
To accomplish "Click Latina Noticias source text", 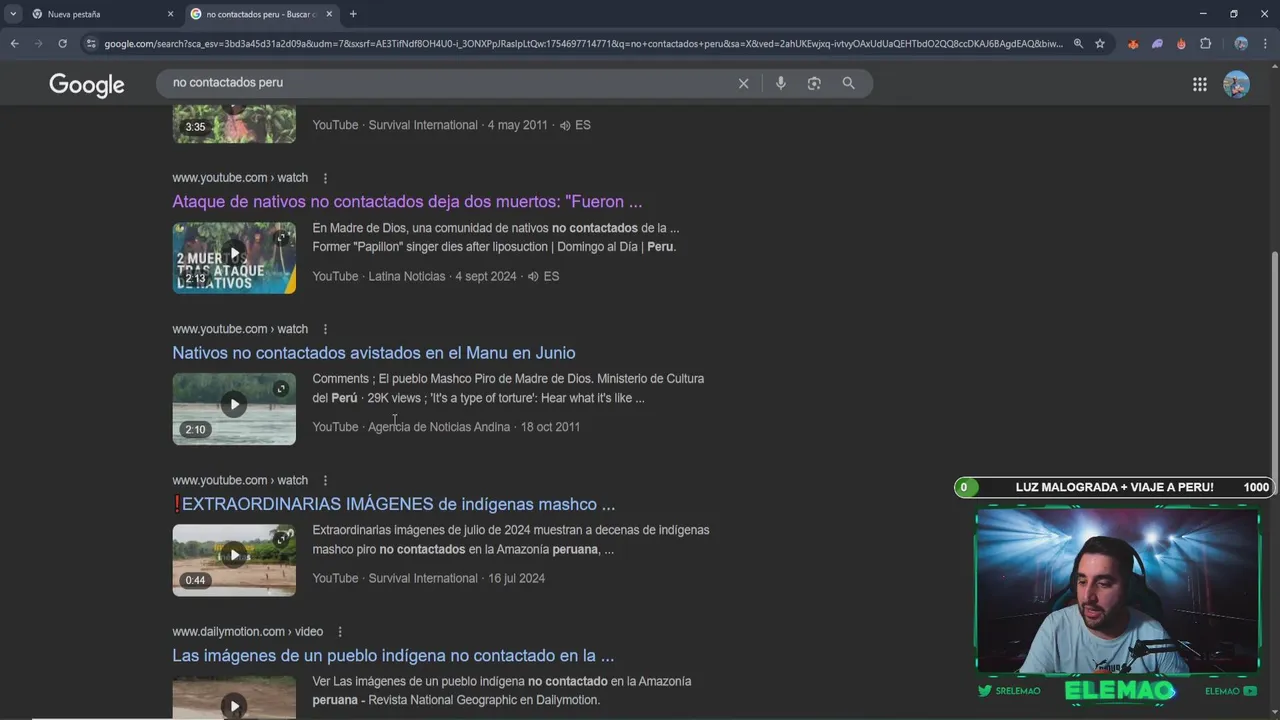I will (x=406, y=276).
